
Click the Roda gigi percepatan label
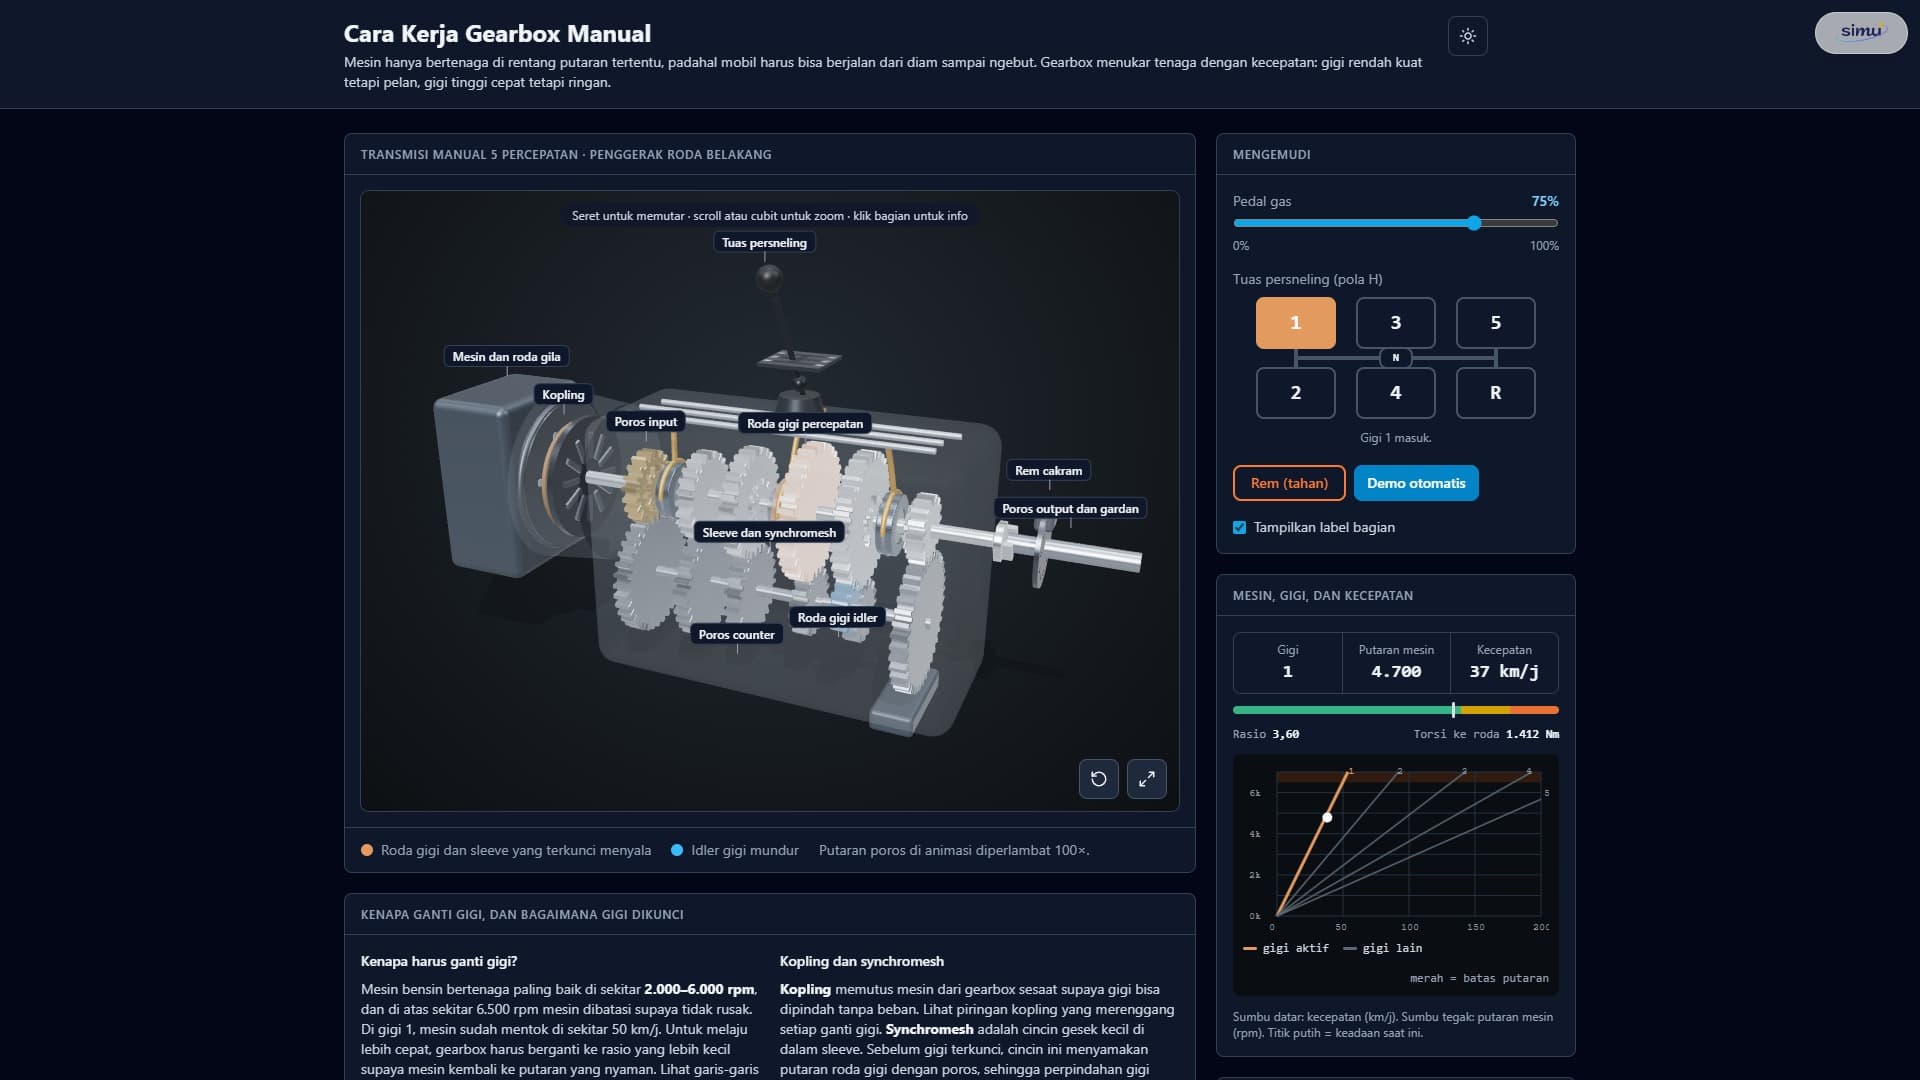coord(804,424)
